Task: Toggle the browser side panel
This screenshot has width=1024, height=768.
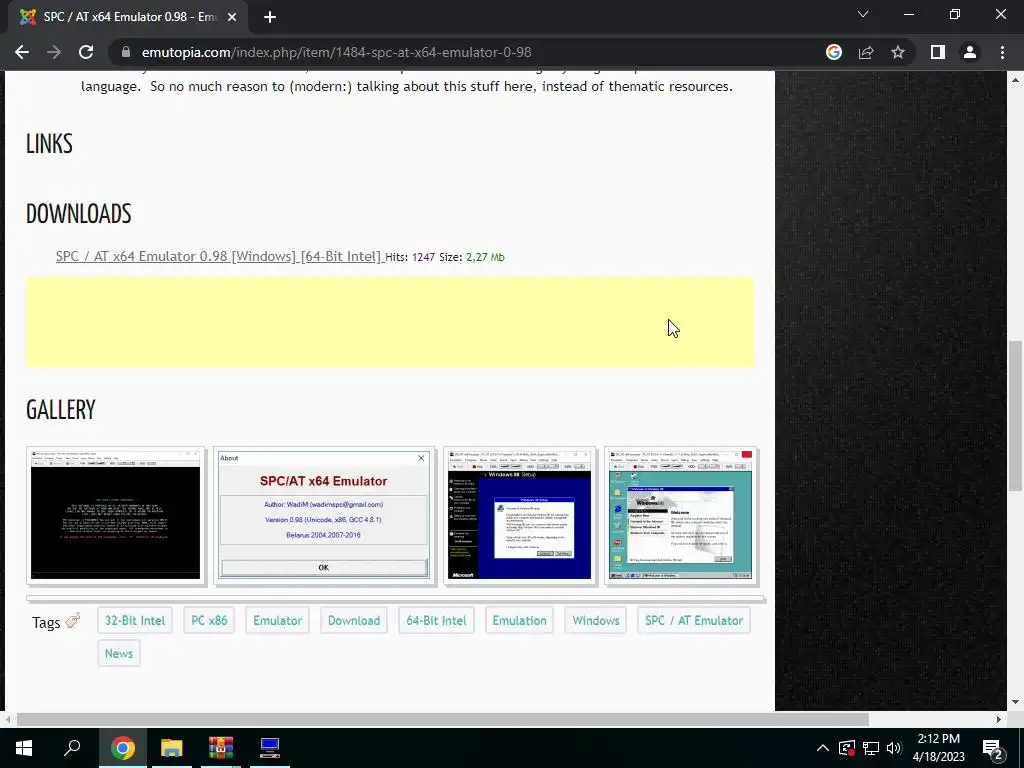Action: click(938, 52)
